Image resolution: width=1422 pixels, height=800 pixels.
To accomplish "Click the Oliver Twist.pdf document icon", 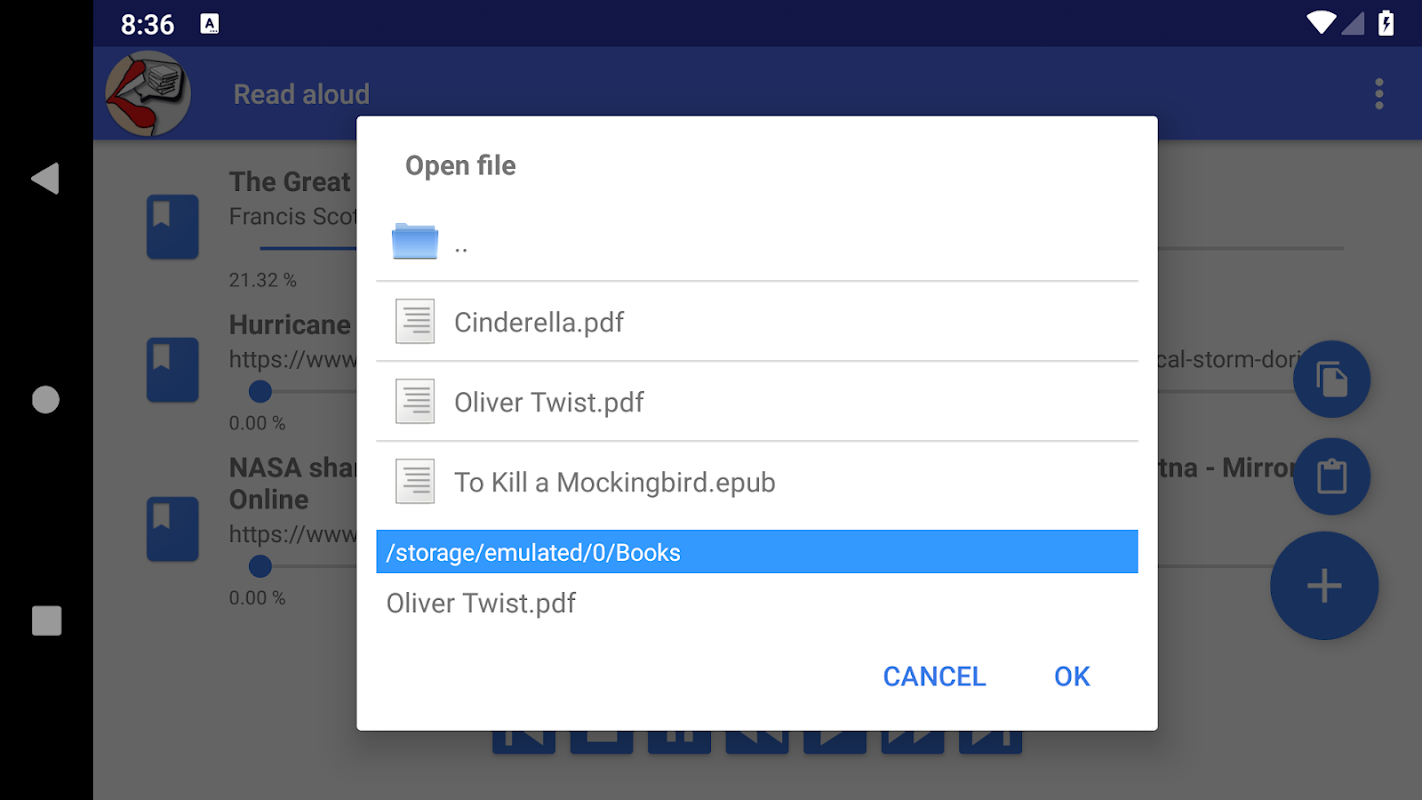I will [x=415, y=402].
